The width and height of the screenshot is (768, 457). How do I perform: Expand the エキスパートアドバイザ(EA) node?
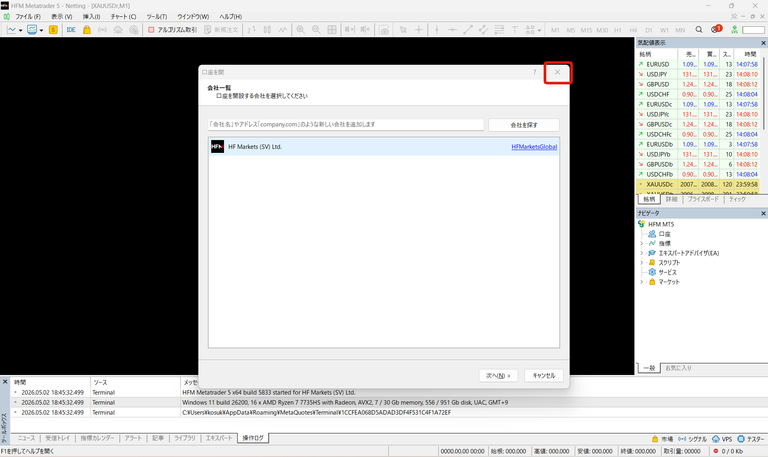click(642, 253)
